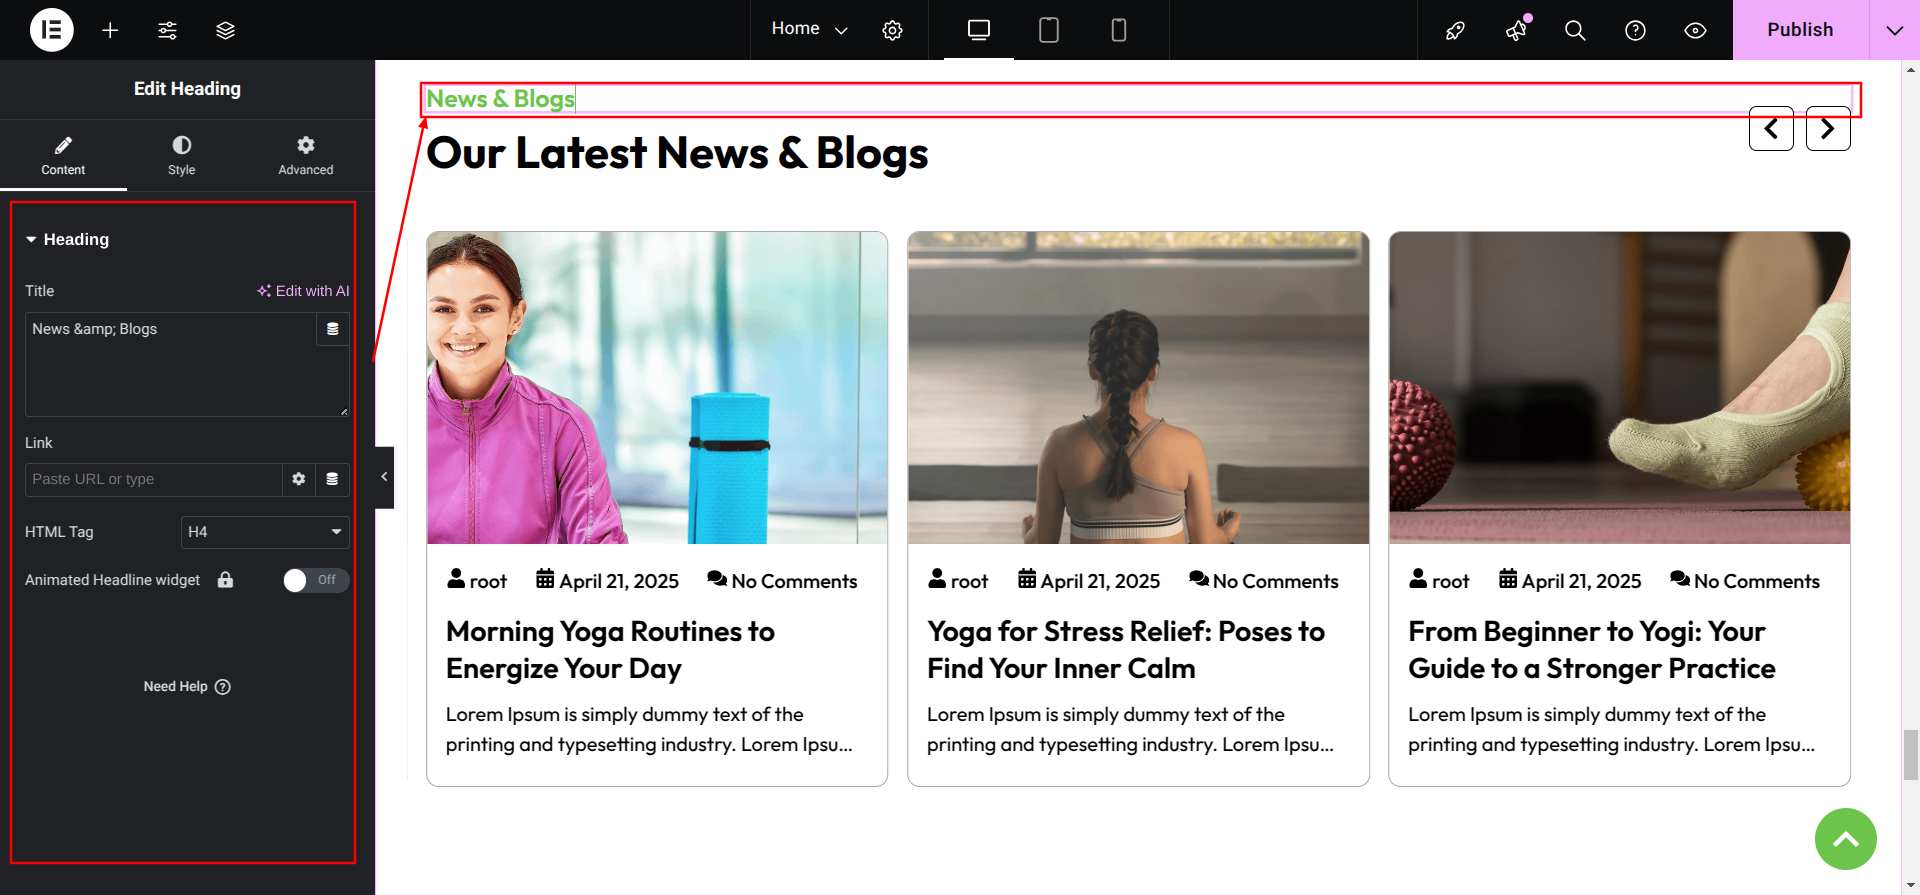Click the Animated Headline lock icon
Viewport: 1920px width, 895px height.
tap(226, 580)
